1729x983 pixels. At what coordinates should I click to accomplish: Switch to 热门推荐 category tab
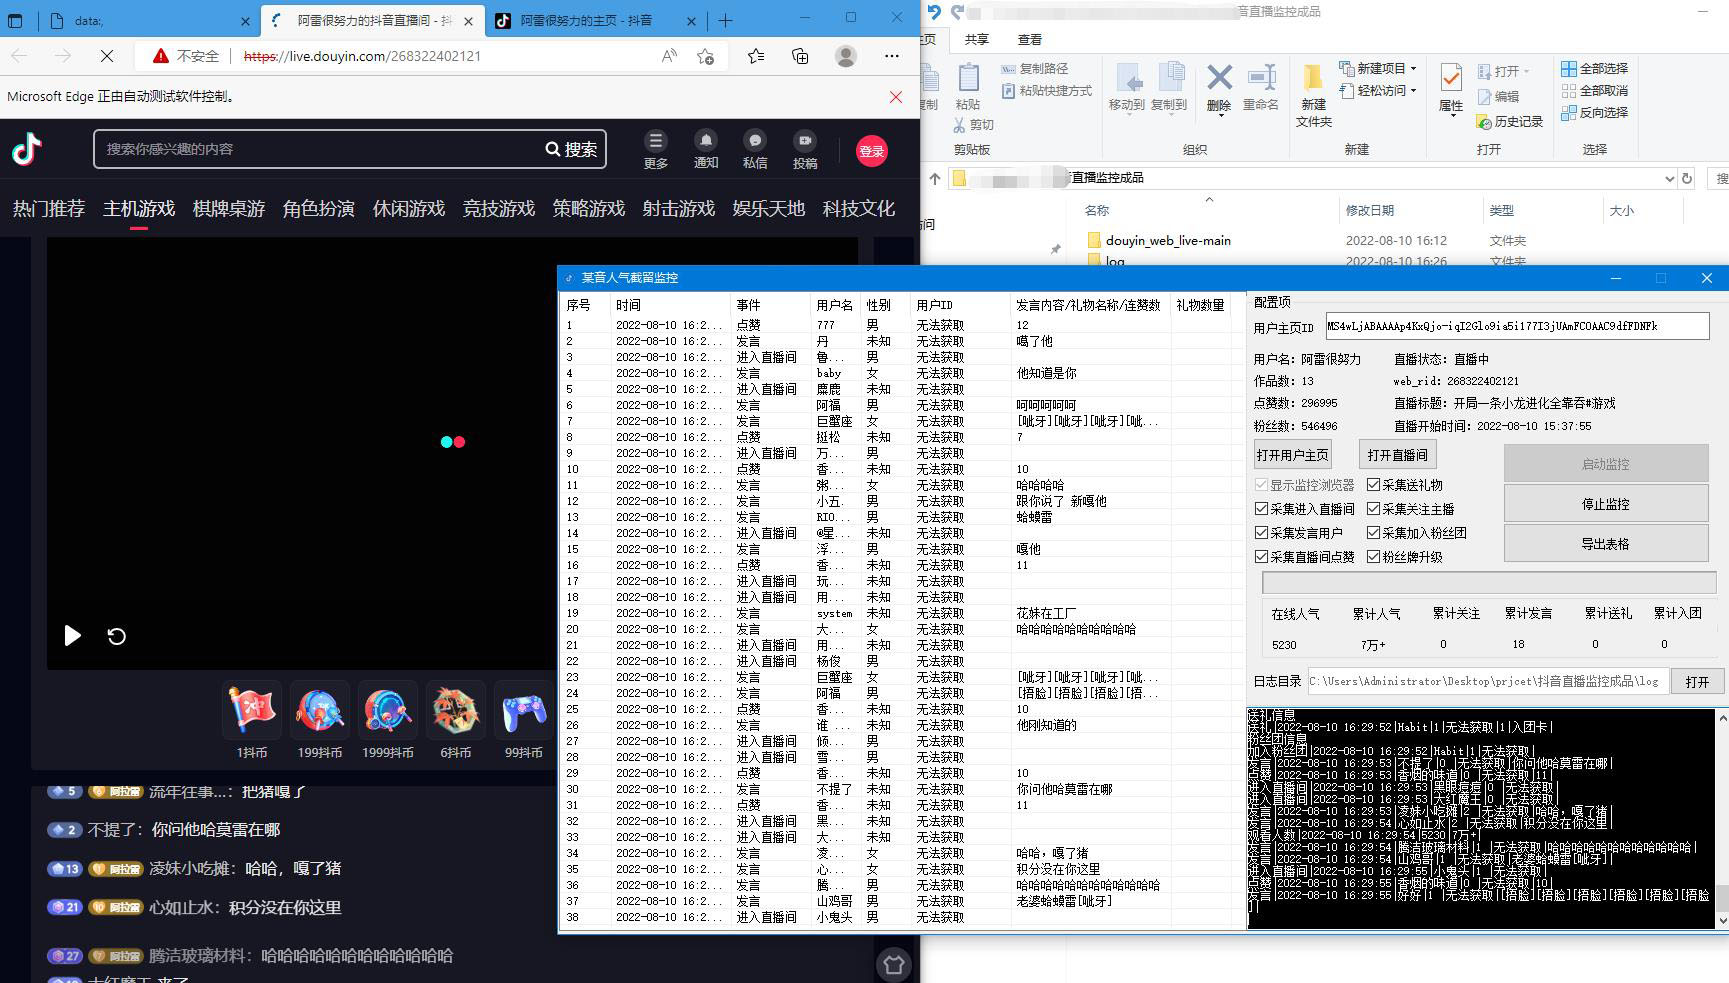(49, 209)
